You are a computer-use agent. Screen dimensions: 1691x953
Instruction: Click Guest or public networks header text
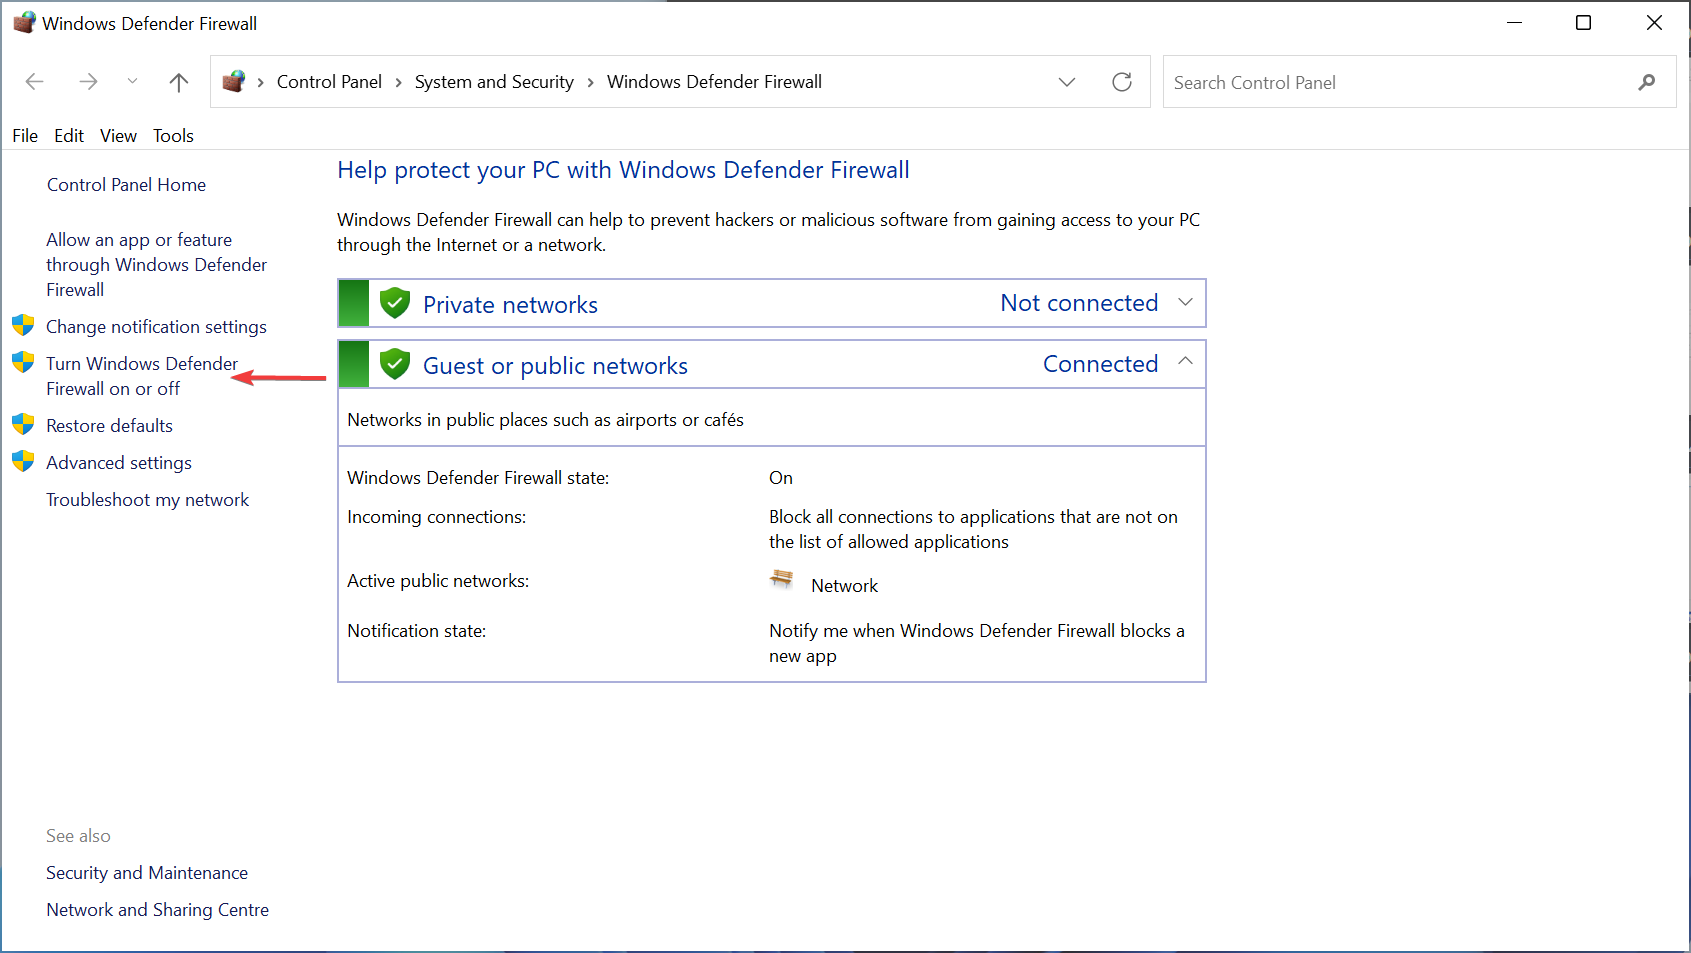pyautogui.click(x=555, y=366)
